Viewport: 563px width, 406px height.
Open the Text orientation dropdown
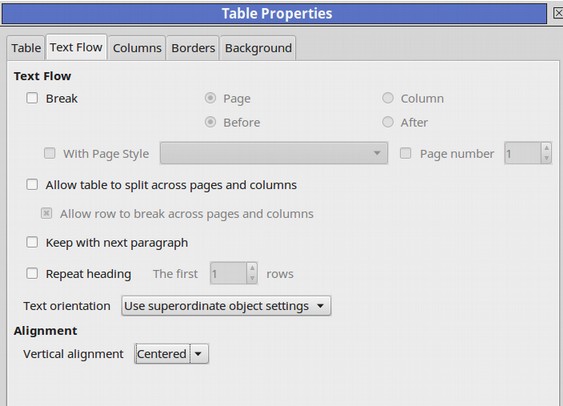[226, 306]
